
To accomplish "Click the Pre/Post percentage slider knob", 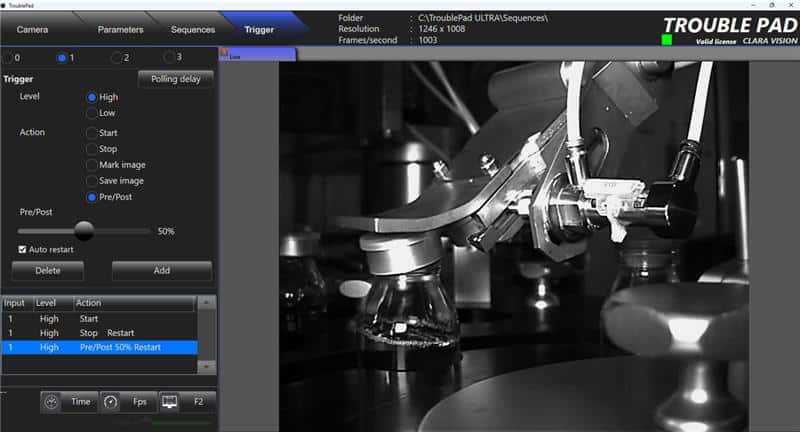I will [84, 231].
